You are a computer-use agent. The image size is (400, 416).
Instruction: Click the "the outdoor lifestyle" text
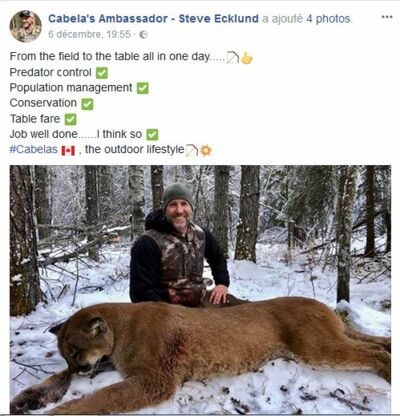134,149
